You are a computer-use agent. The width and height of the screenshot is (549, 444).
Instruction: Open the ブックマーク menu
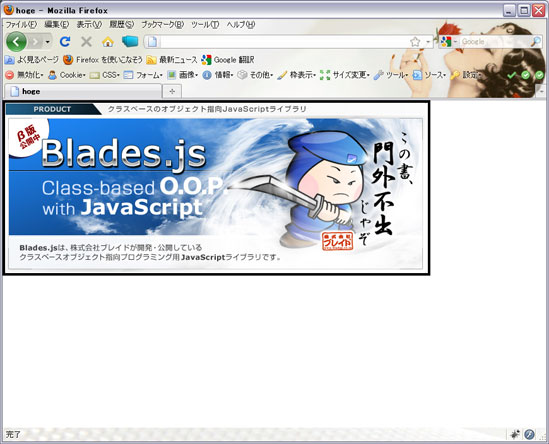[162, 25]
